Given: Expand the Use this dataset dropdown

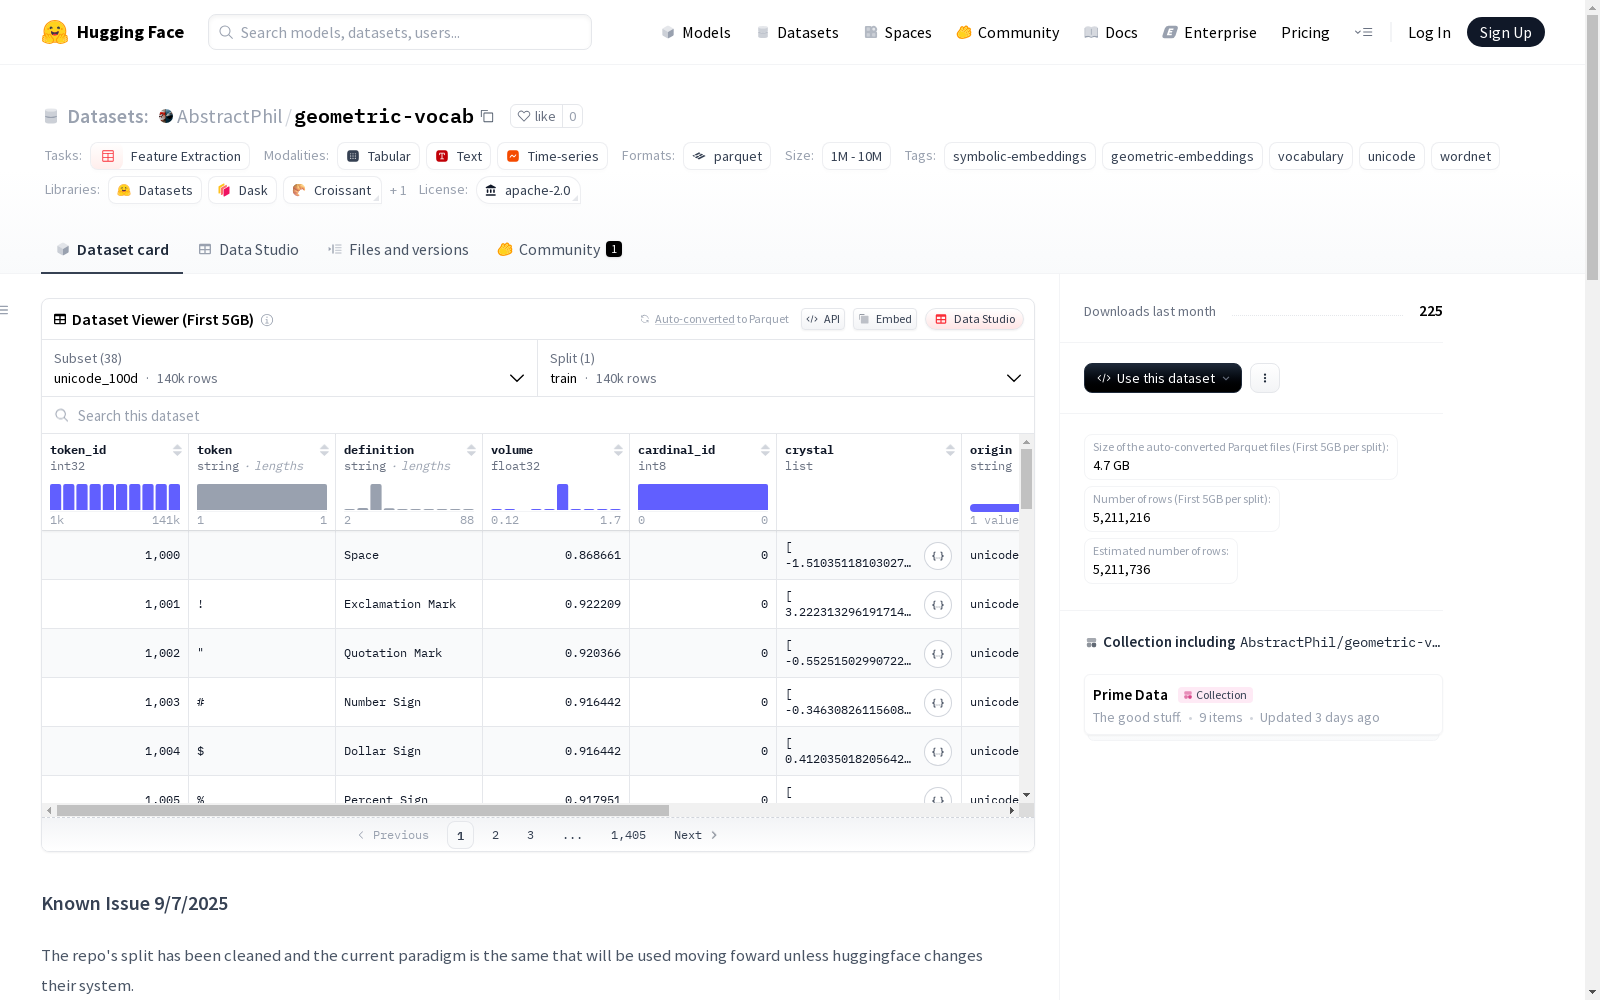Looking at the screenshot, I should (x=1163, y=378).
